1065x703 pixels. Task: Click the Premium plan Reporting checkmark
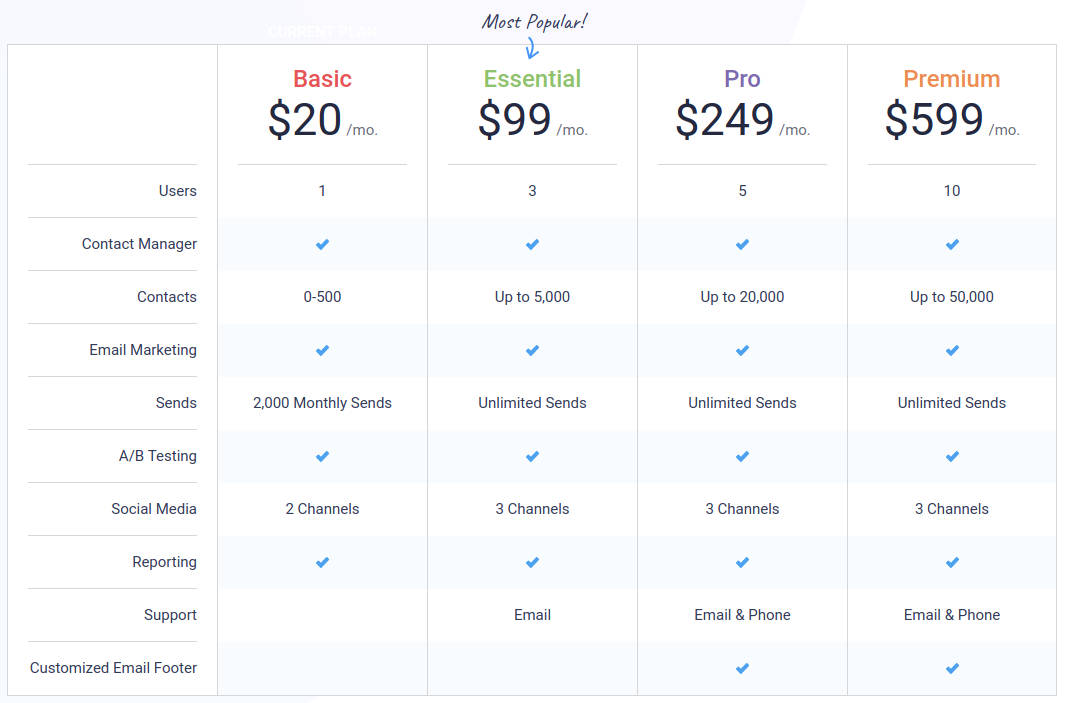coord(952,562)
